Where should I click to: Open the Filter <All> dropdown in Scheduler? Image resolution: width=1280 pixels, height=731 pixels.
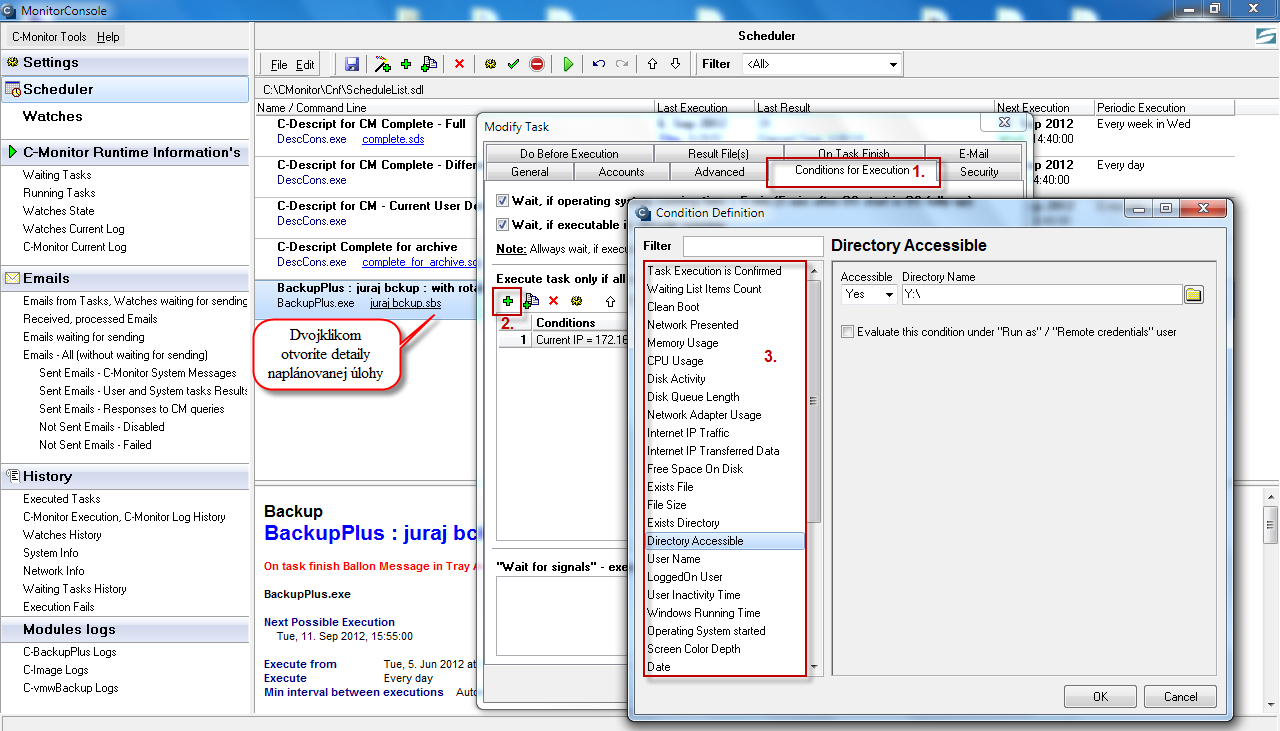pyautogui.click(x=893, y=64)
